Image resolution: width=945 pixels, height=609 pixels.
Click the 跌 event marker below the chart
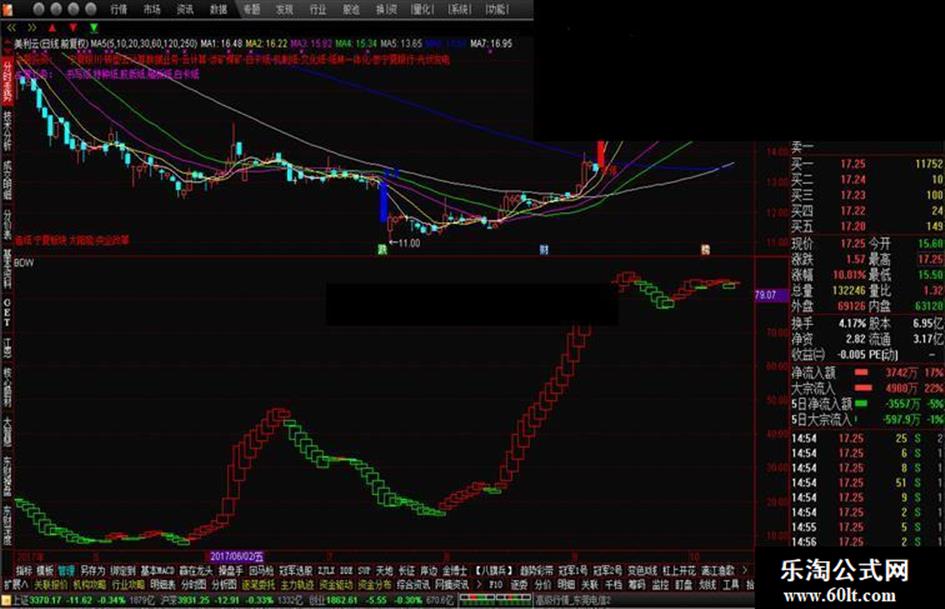tap(381, 249)
